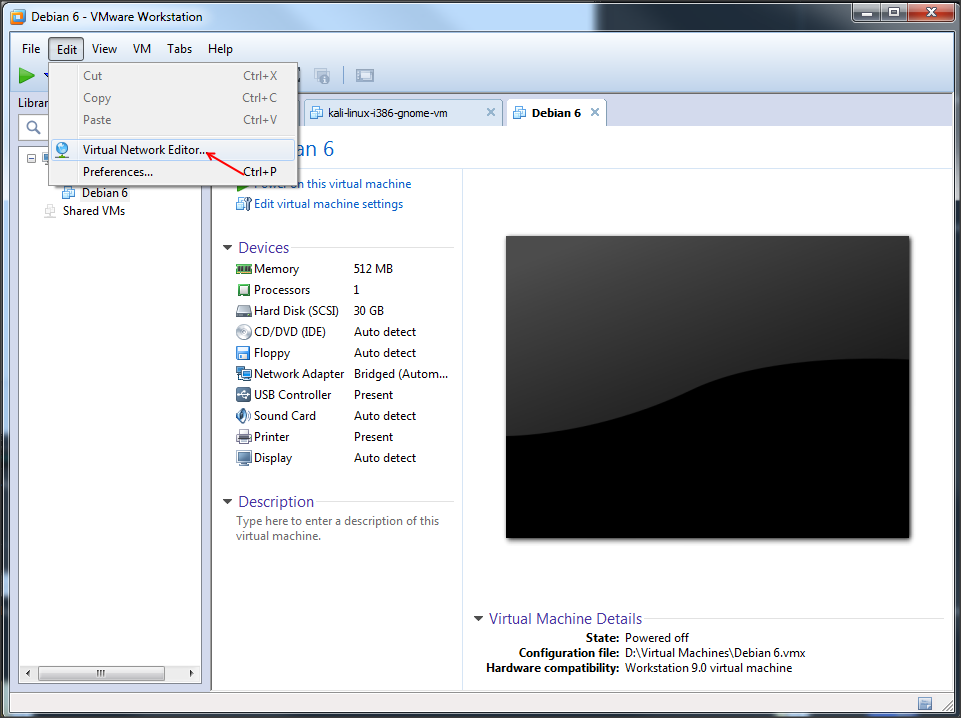The image size is (961, 718).
Task: Close the Debian 6 tab
Action: (594, 112)
